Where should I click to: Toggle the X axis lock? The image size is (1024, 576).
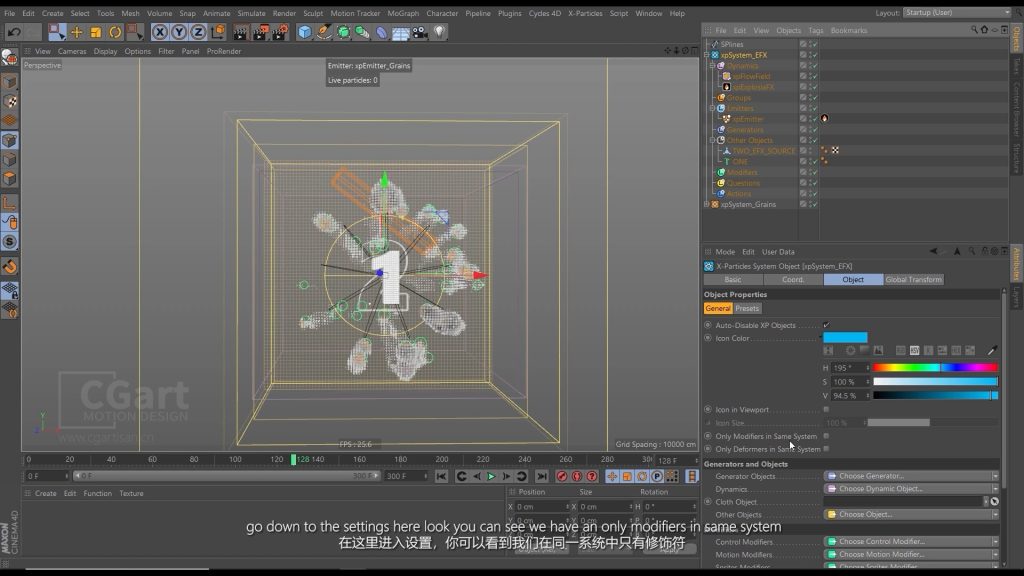pyautogui.click(x=159, y=31)
